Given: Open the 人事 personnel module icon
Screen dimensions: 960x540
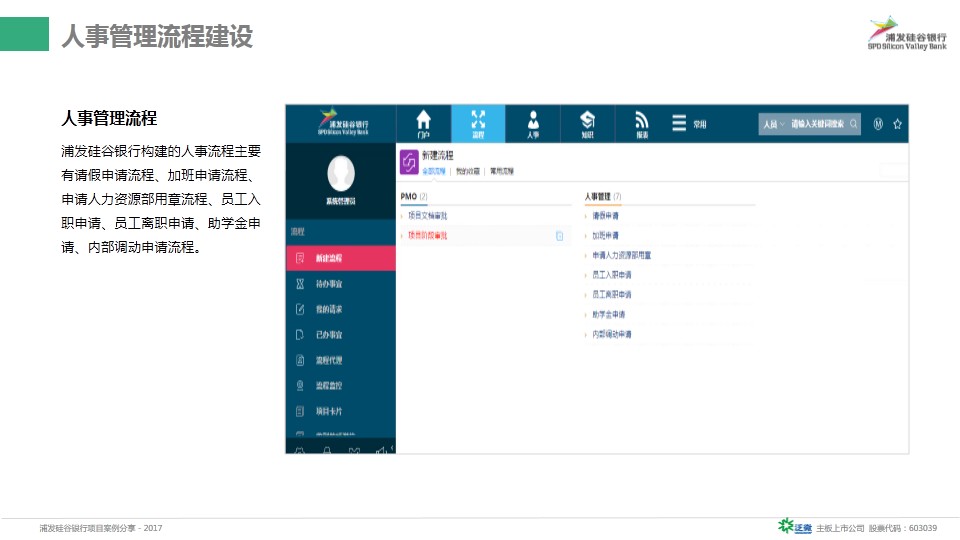Looking at the screenshot, I should (x=533, y=124).
